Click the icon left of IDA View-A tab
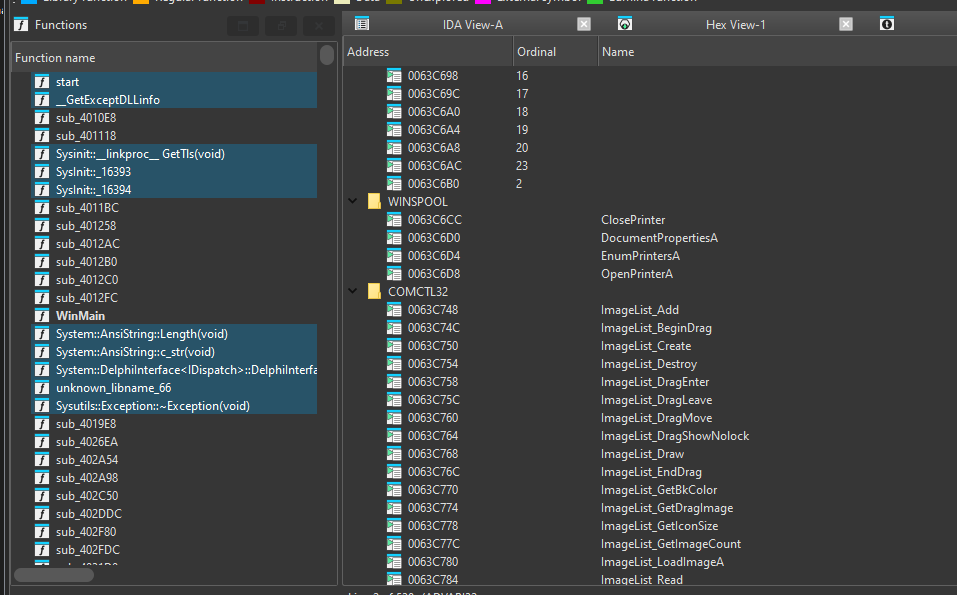957x595 pixels. pyautogui.click(x=361, y=24)
